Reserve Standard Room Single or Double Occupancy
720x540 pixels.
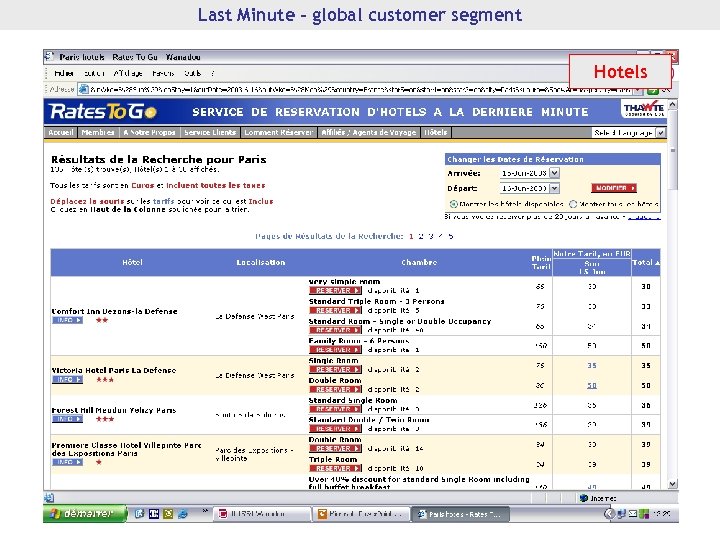click(335, 330)
